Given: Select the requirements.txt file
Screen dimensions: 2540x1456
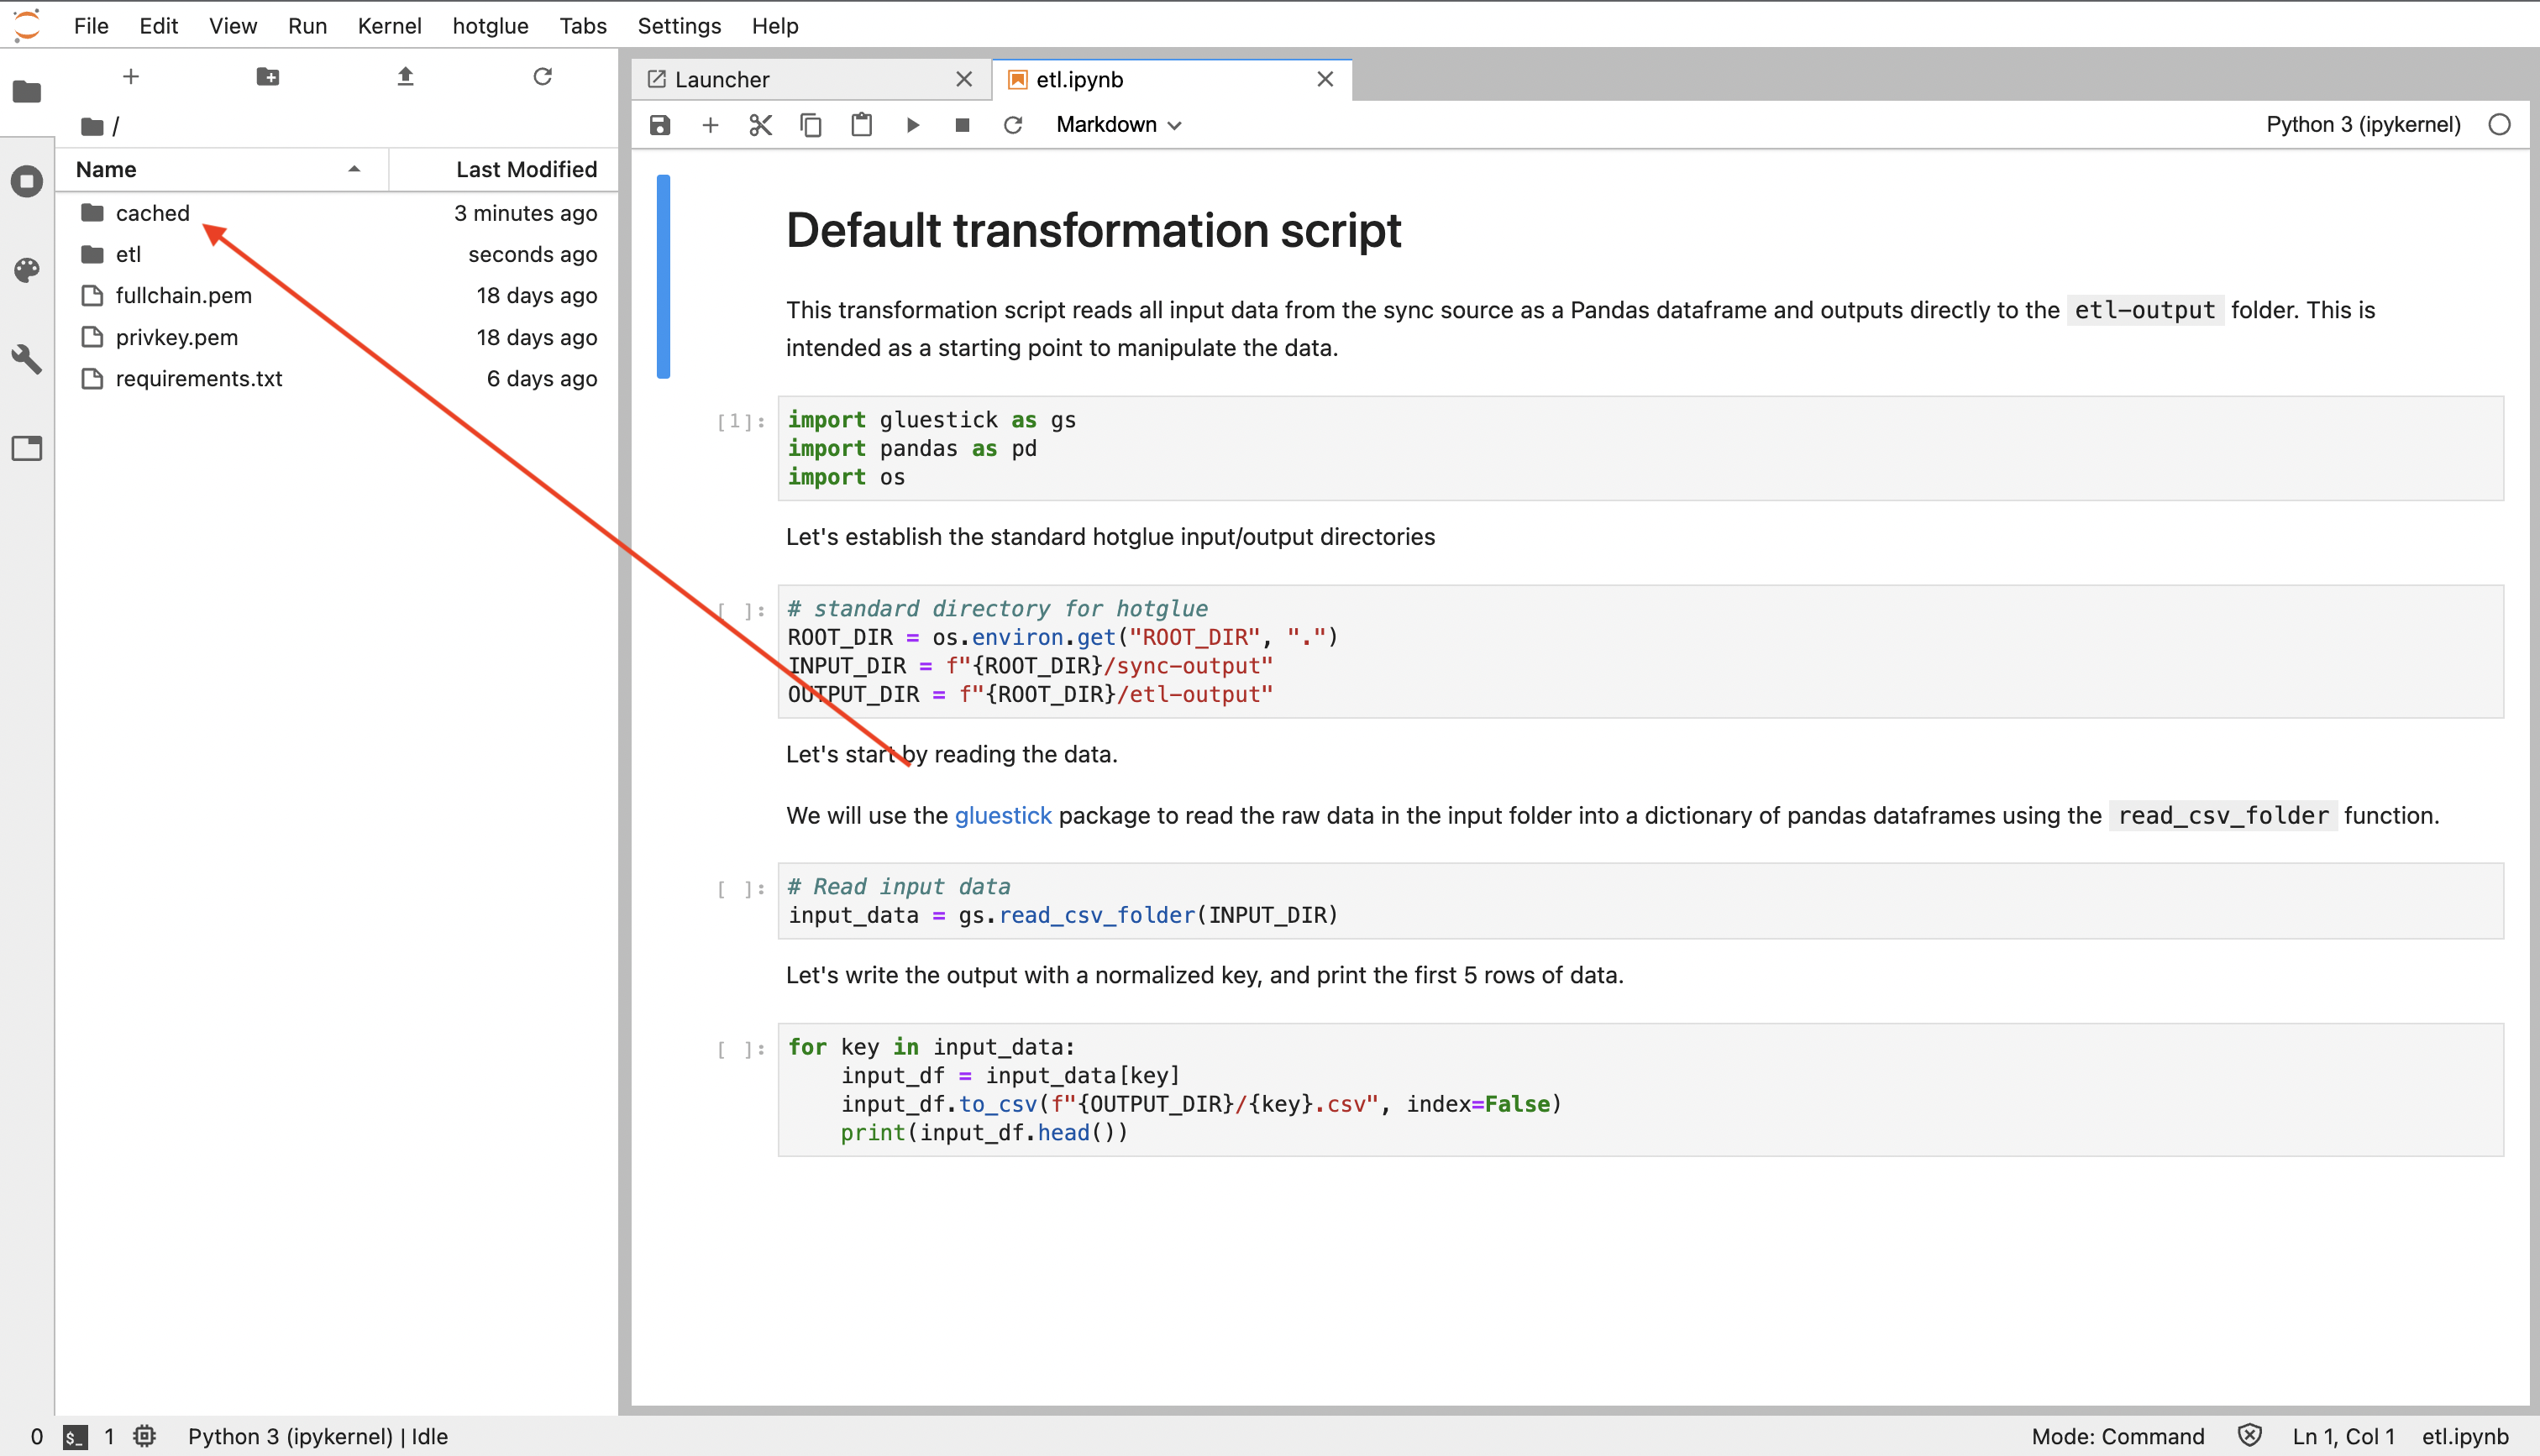Looking at the screenshot, I should (x=199, y=379).
